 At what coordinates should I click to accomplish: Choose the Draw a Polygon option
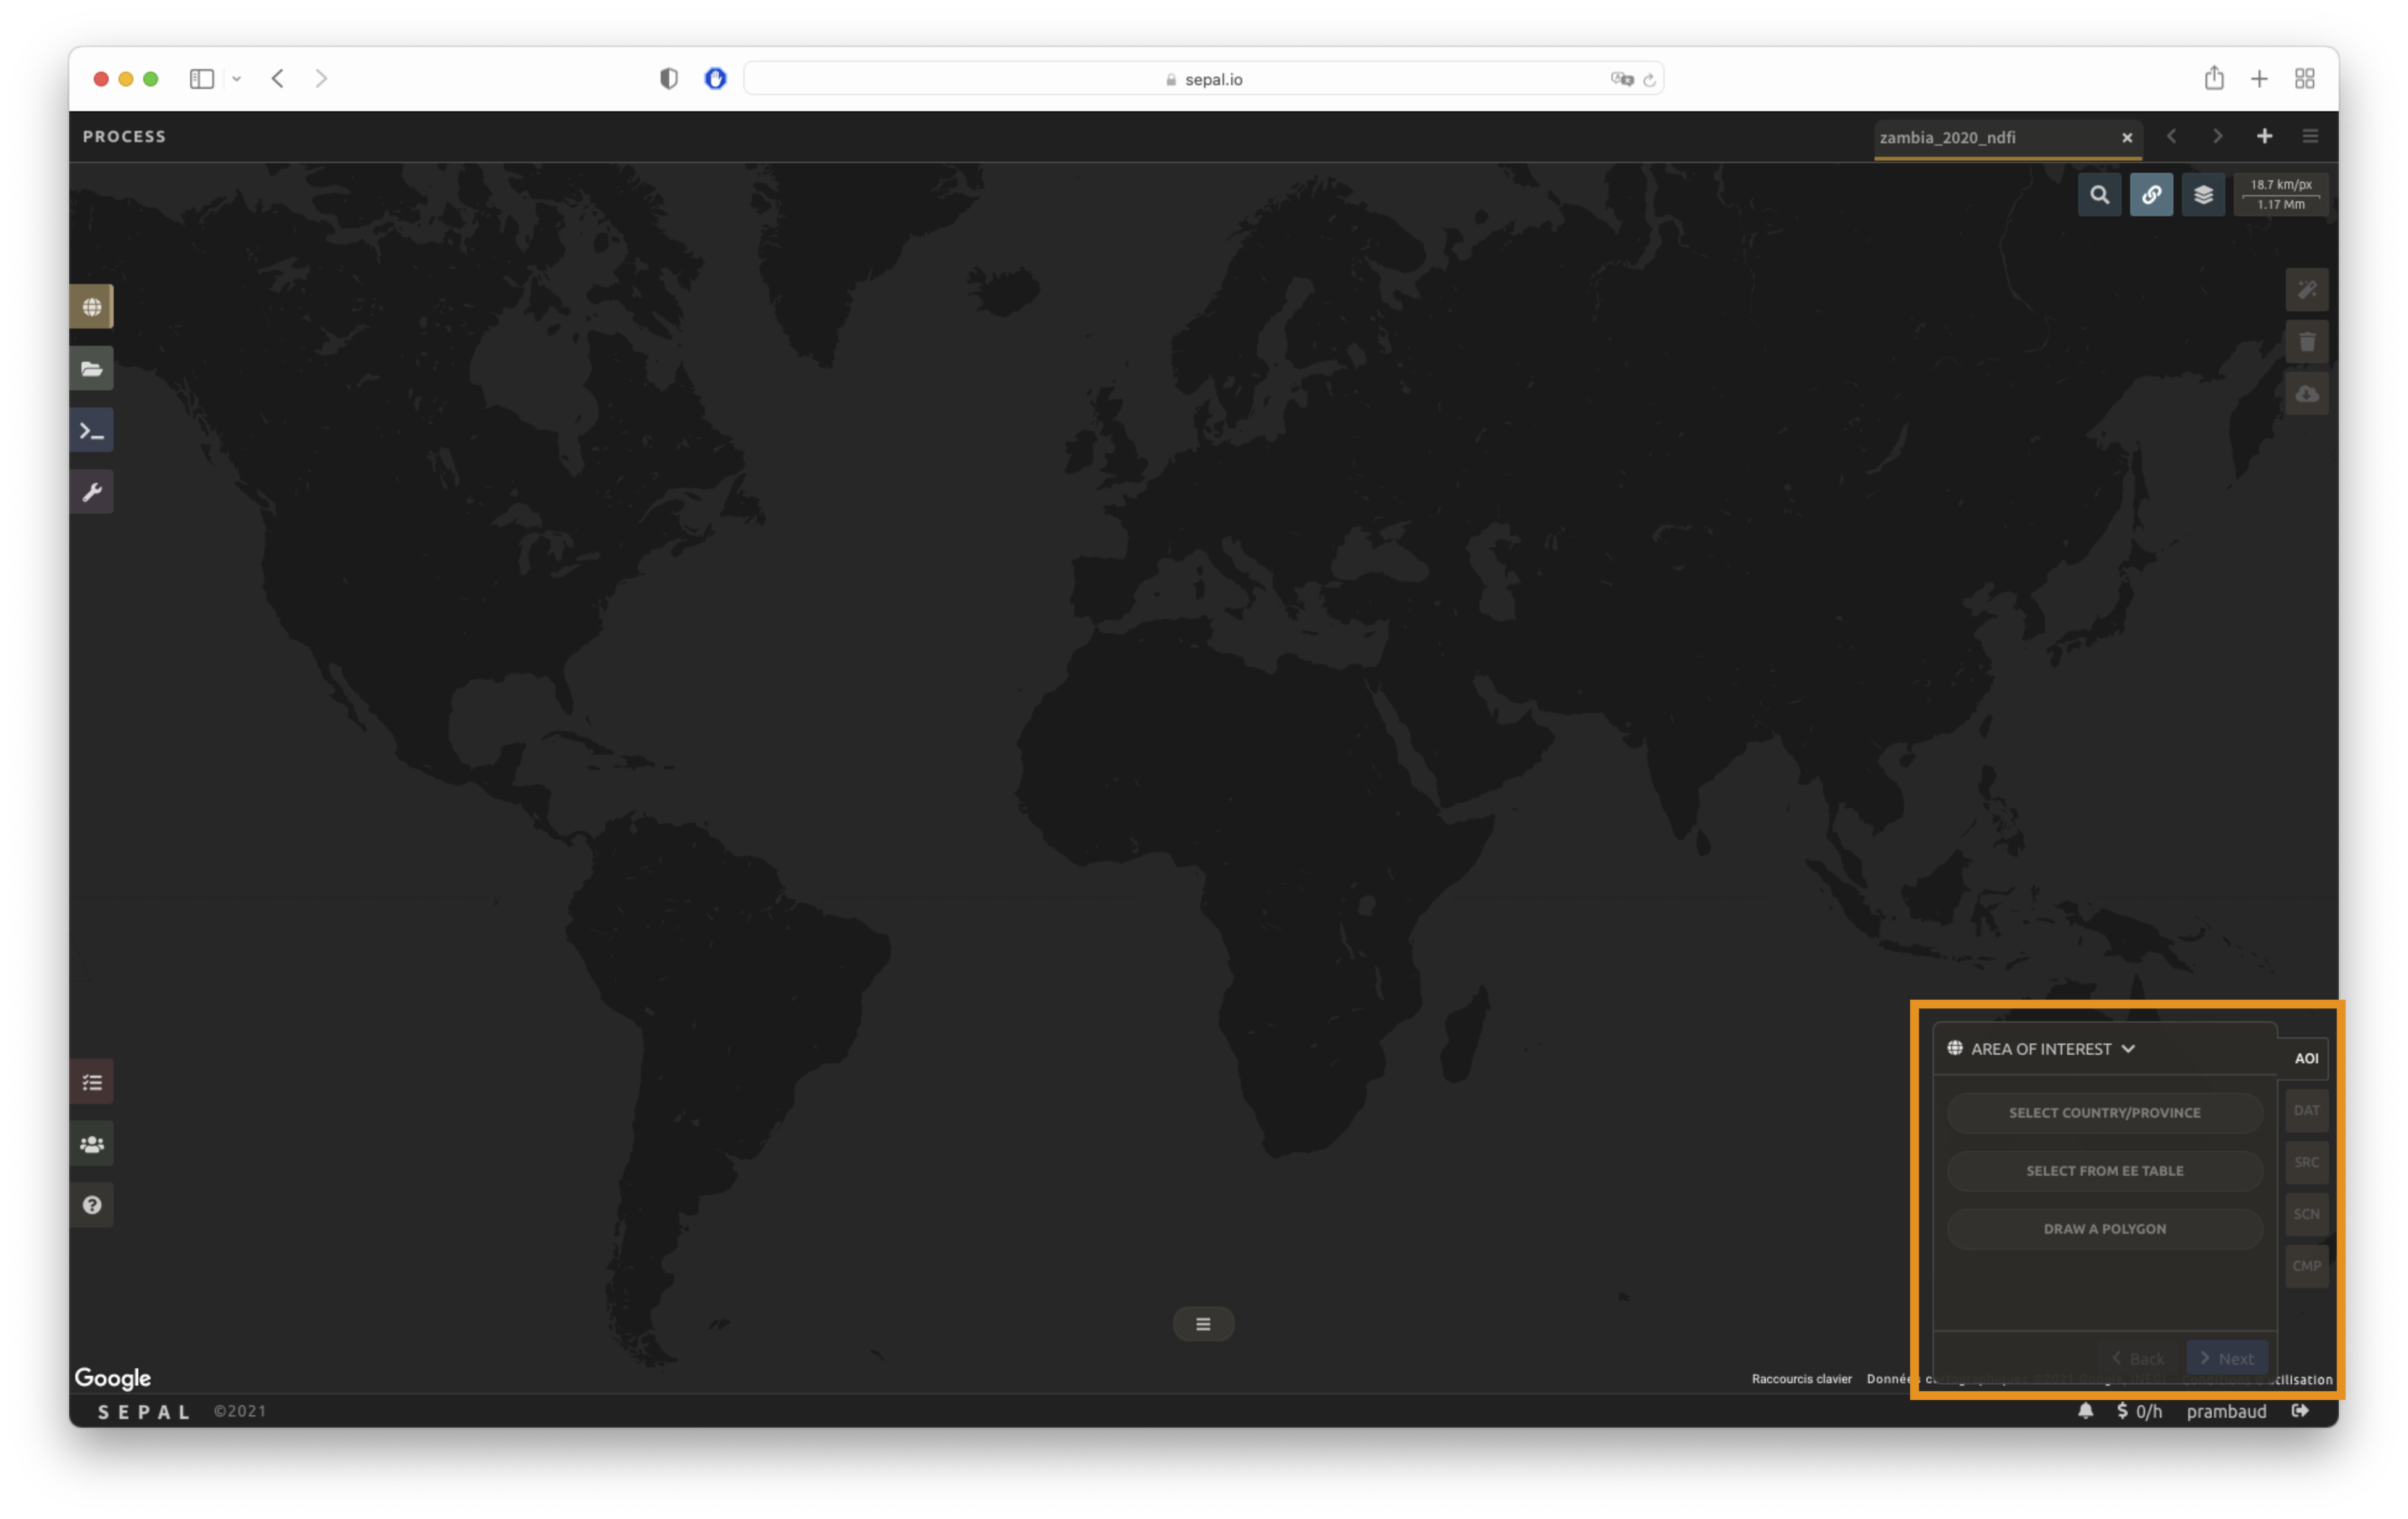(2104, 1229)
